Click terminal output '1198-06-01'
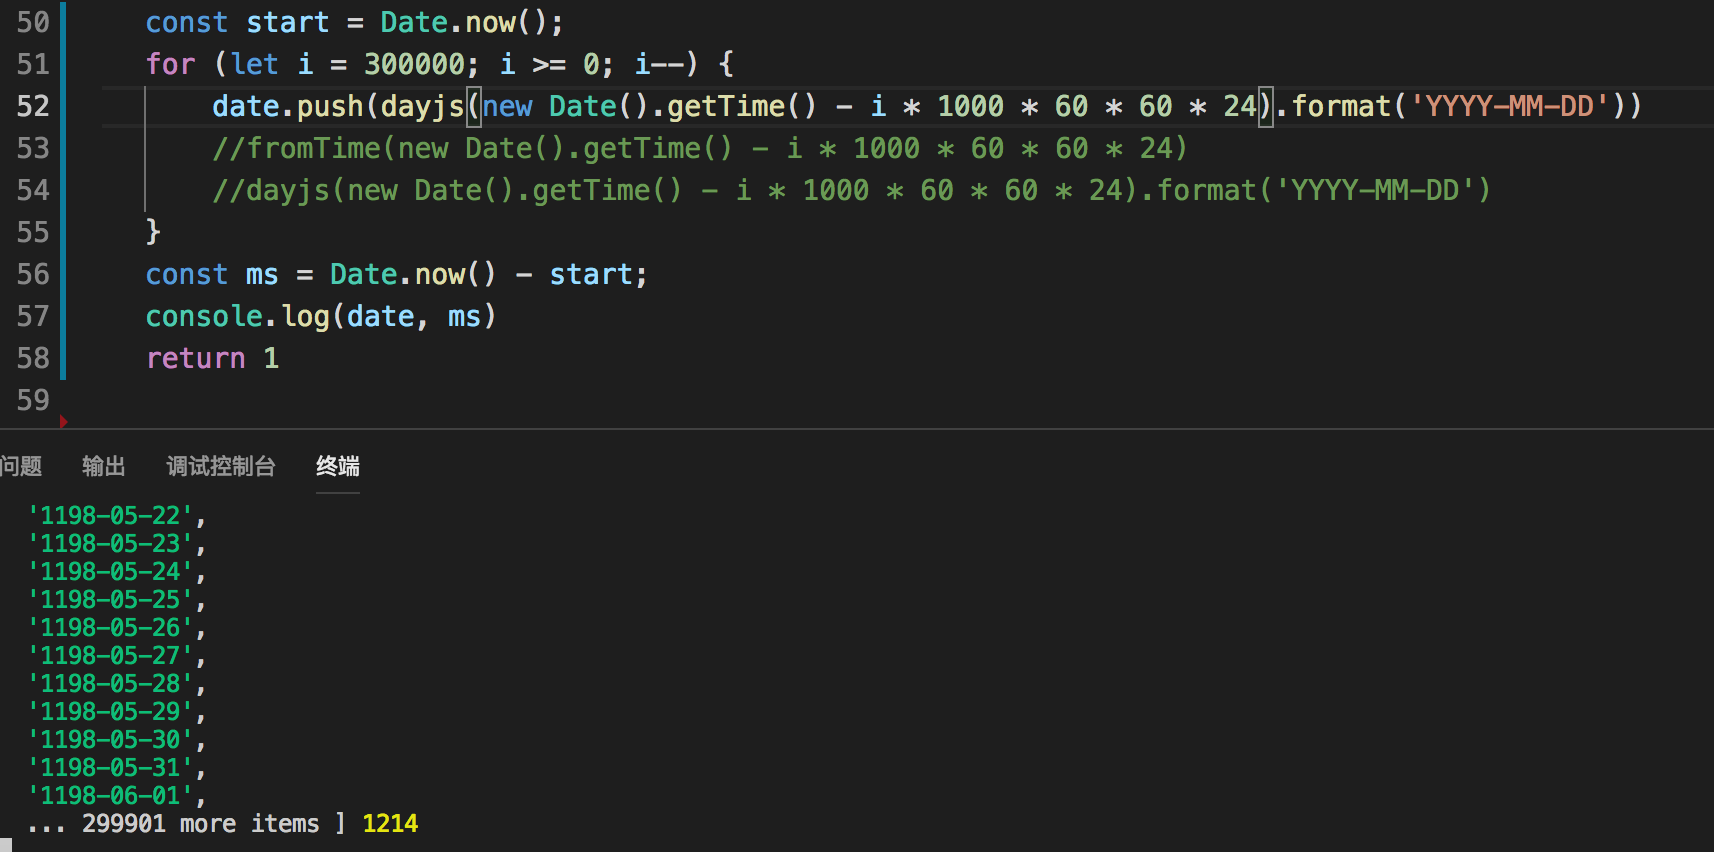This screenshot has width=1714, height=852. pos(110,796)
